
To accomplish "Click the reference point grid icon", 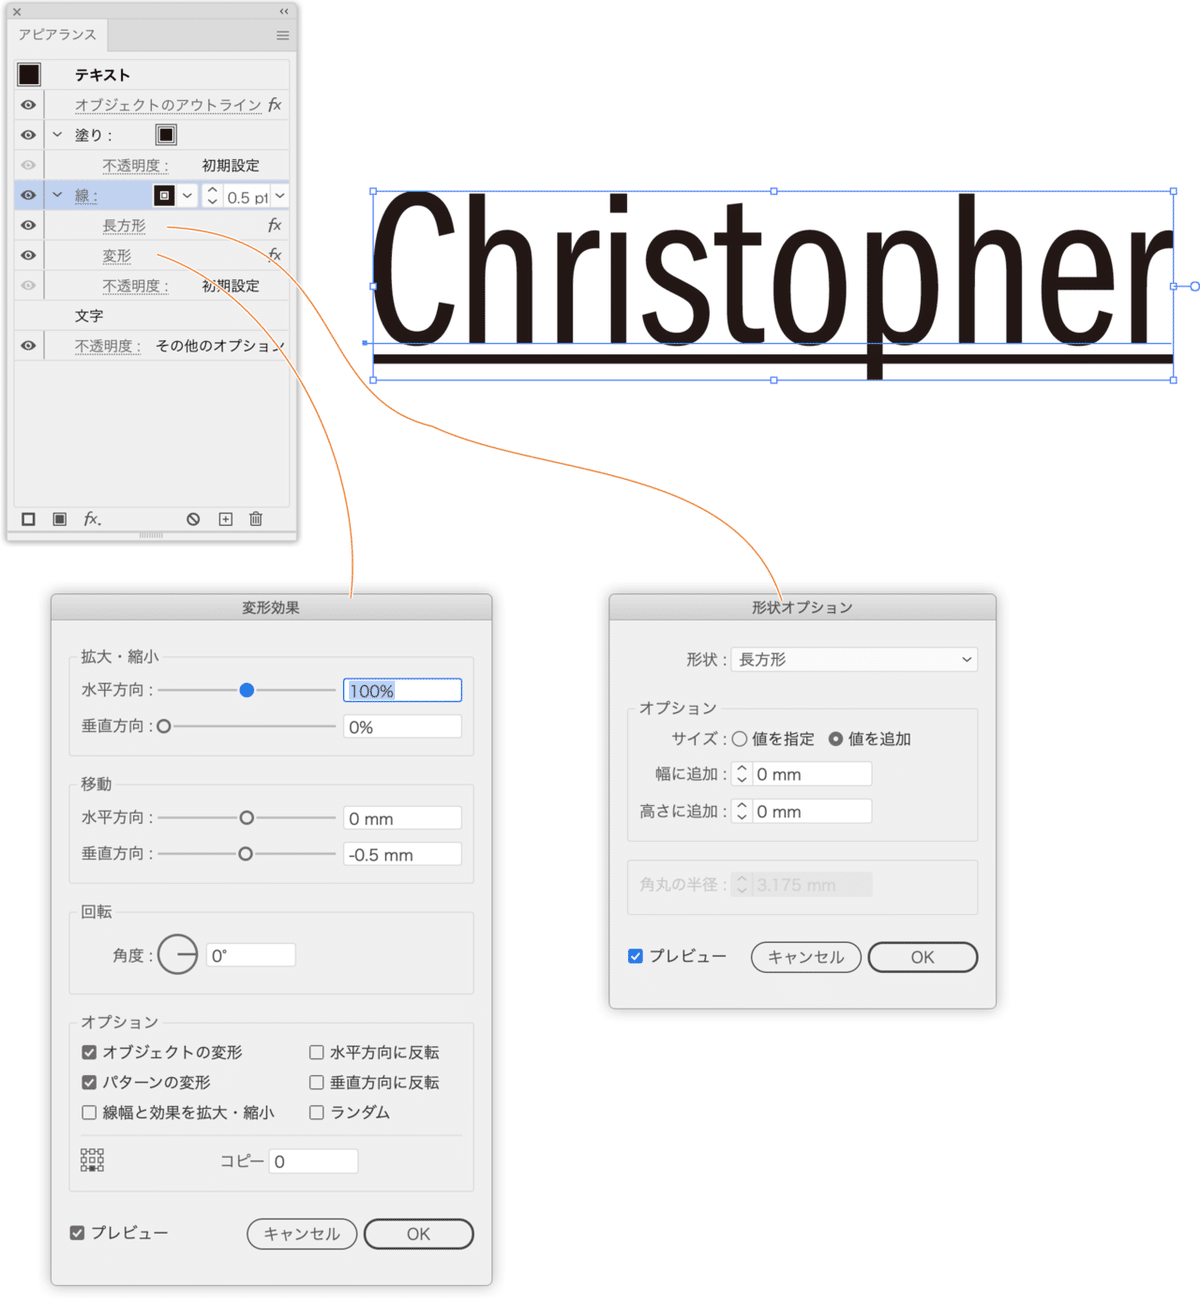I will (92, 1160).
